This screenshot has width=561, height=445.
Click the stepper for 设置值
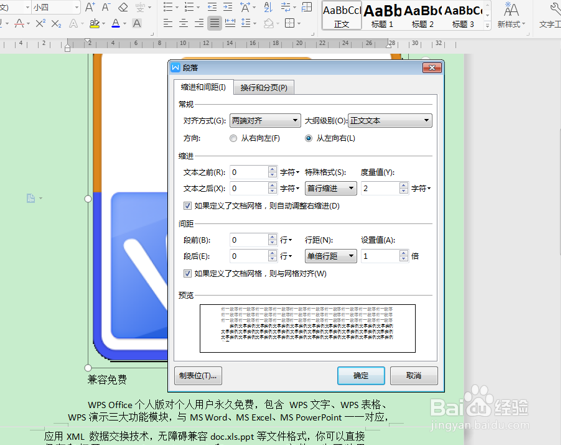pos(404,256)
